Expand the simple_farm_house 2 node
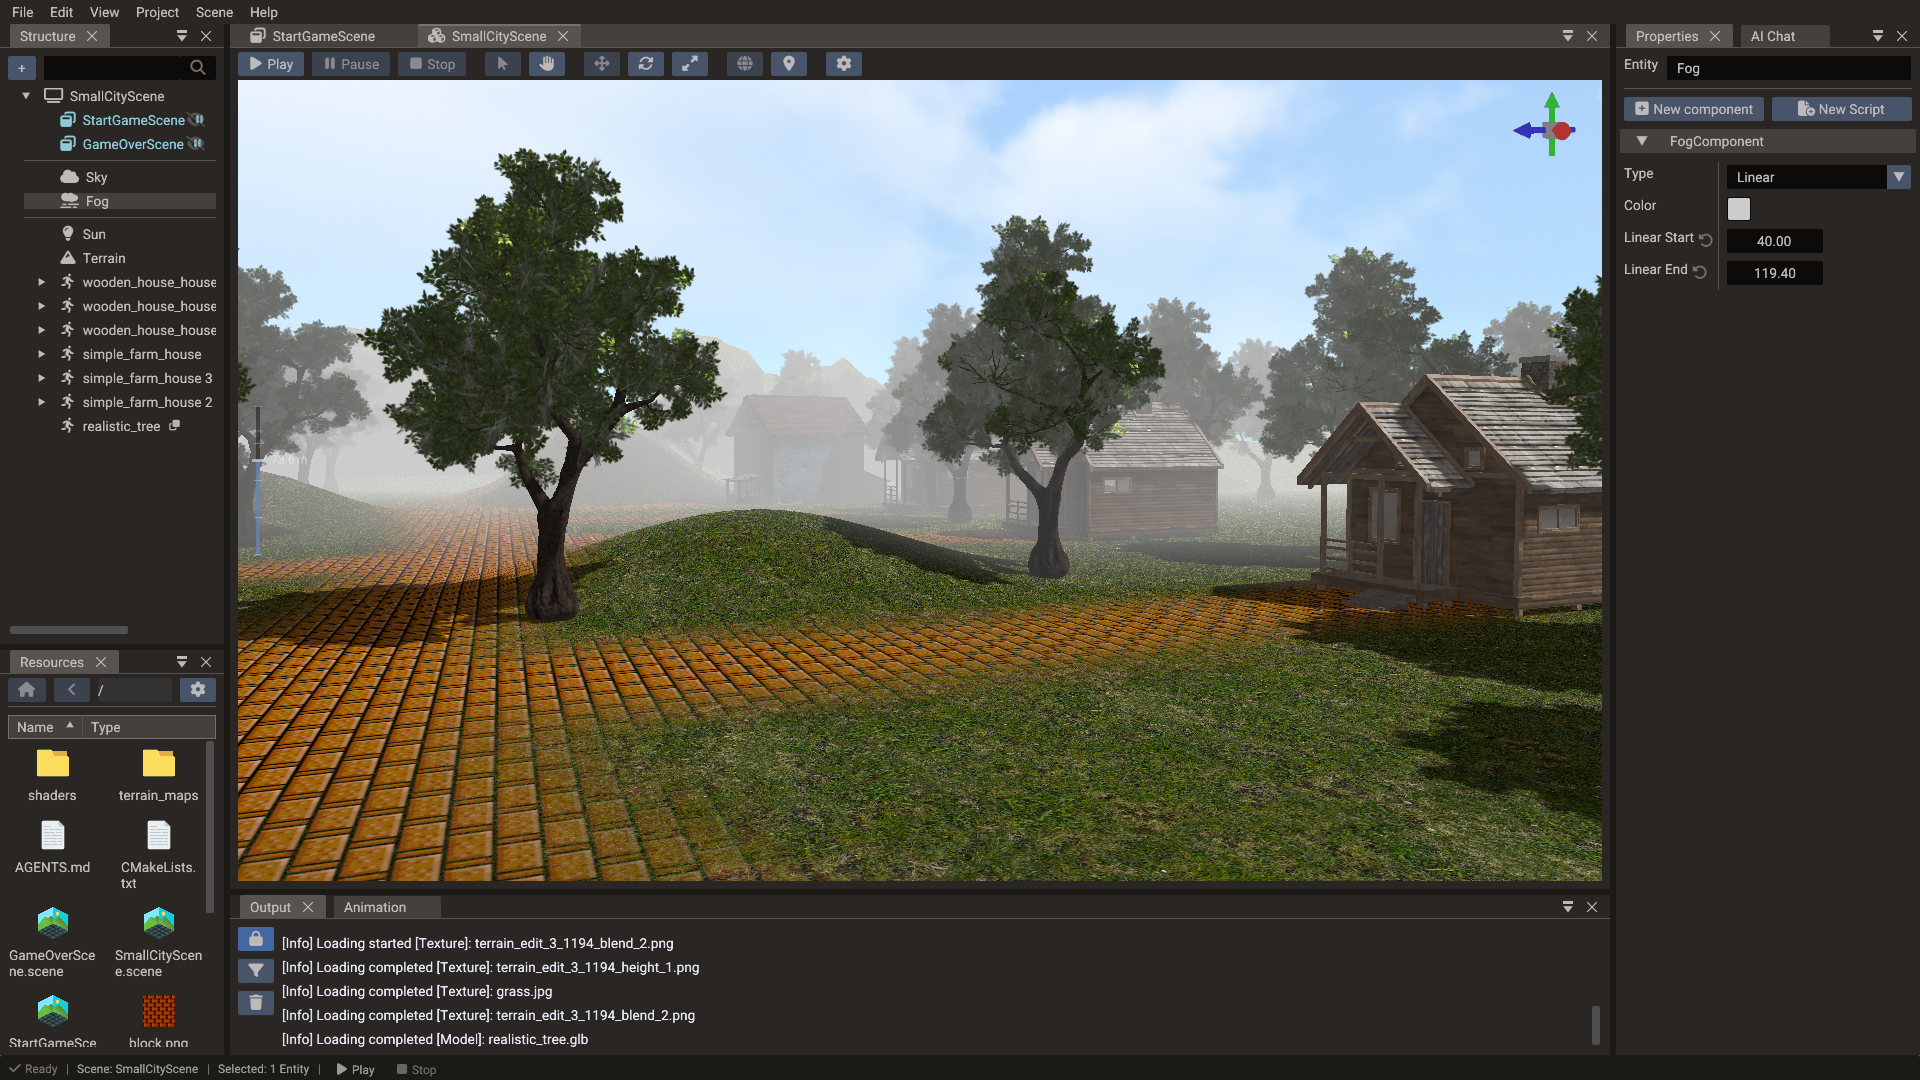The image size is (1920, 1080). click(41, 402)
